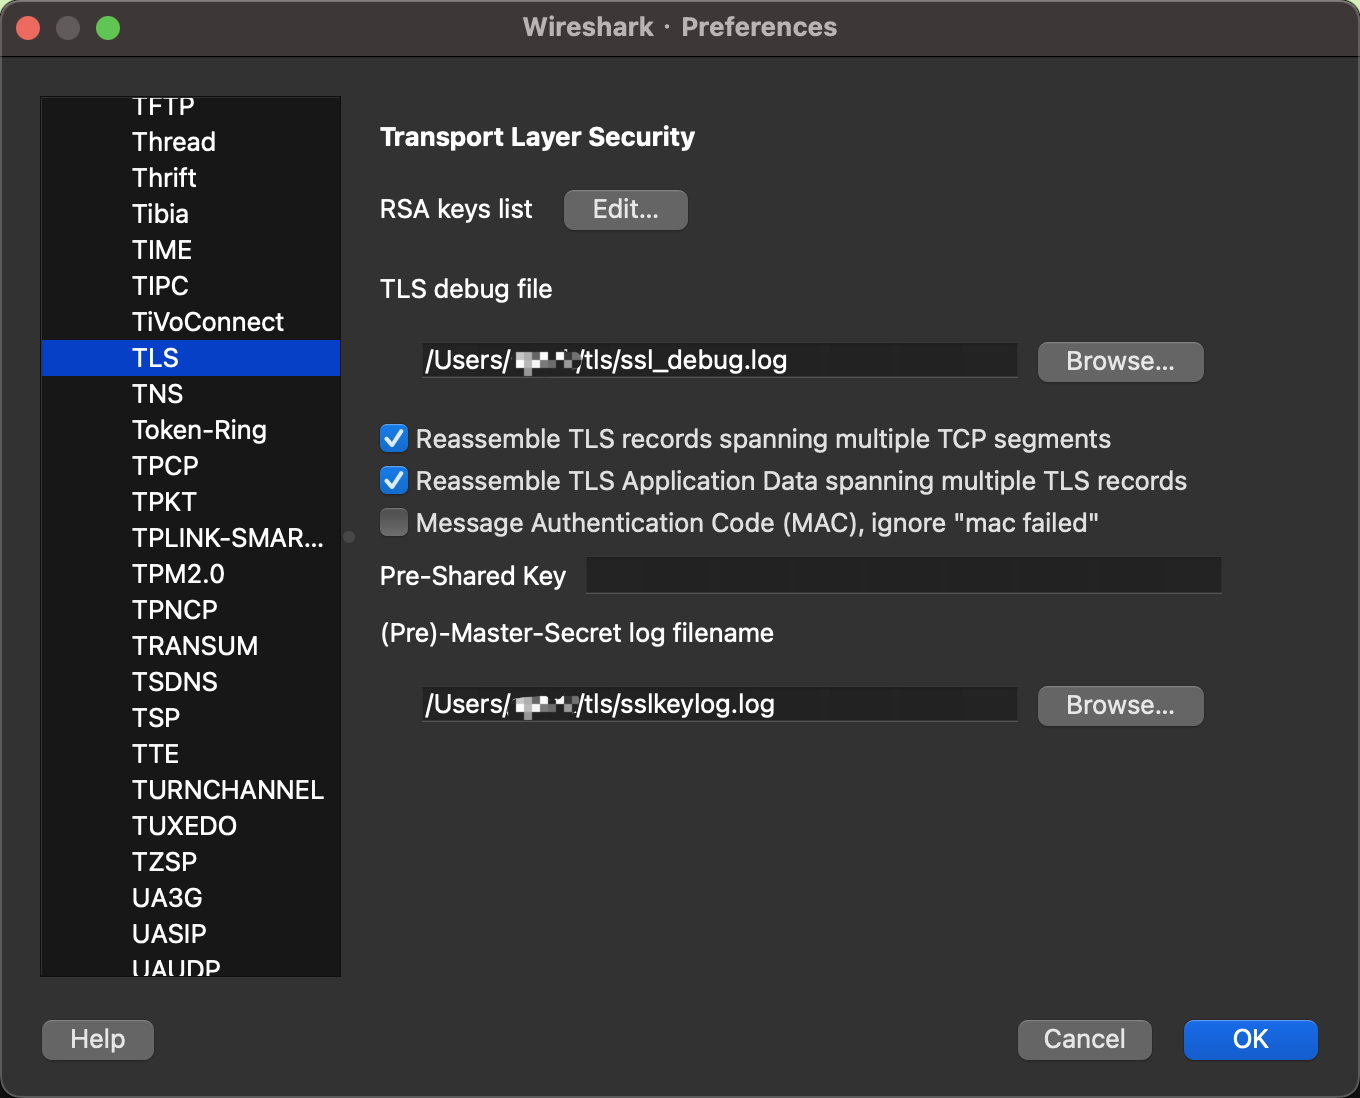Select TTE protocol entry
Viewport: 1360px width, 1098px height.
tap(191, 754)
